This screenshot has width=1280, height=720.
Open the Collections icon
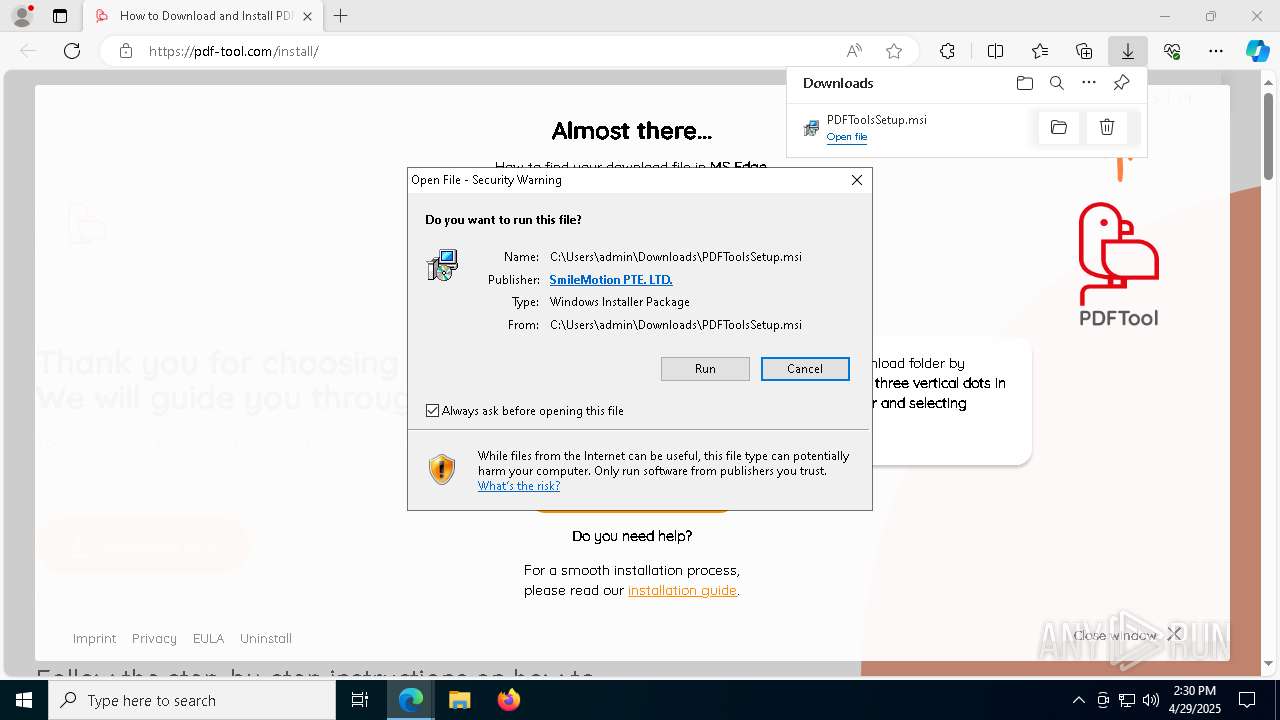tap(1084, 51)
